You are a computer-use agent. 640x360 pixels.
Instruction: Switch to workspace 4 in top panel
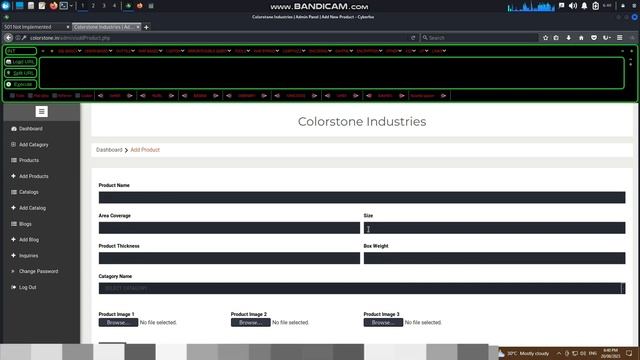(114, 6)
